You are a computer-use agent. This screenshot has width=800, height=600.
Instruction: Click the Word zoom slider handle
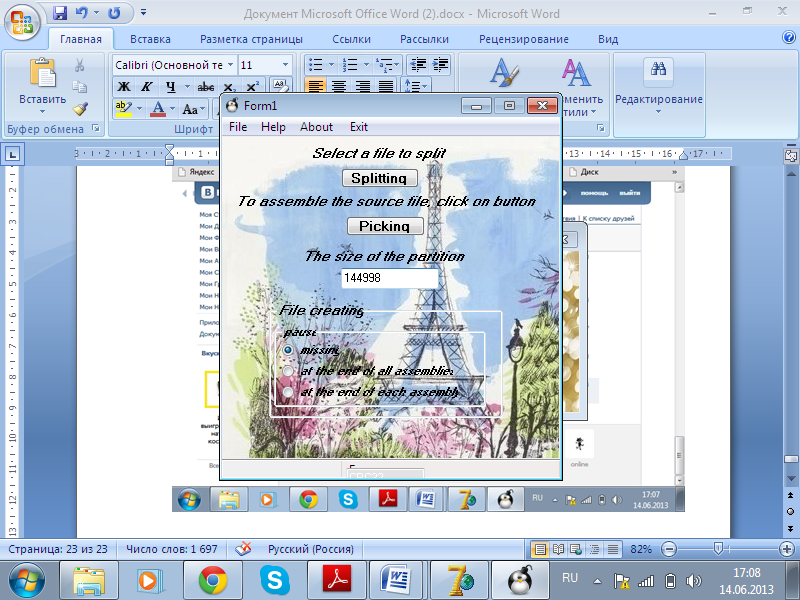(718, 549)
